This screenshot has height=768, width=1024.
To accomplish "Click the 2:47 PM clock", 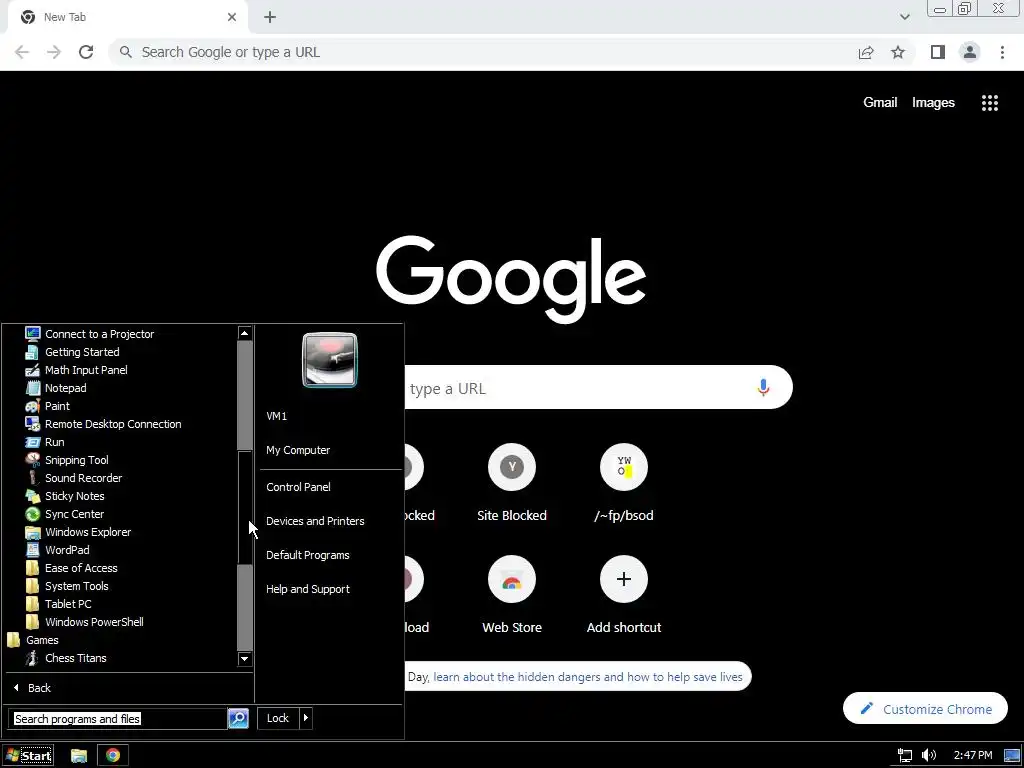I will pos(972,756).
